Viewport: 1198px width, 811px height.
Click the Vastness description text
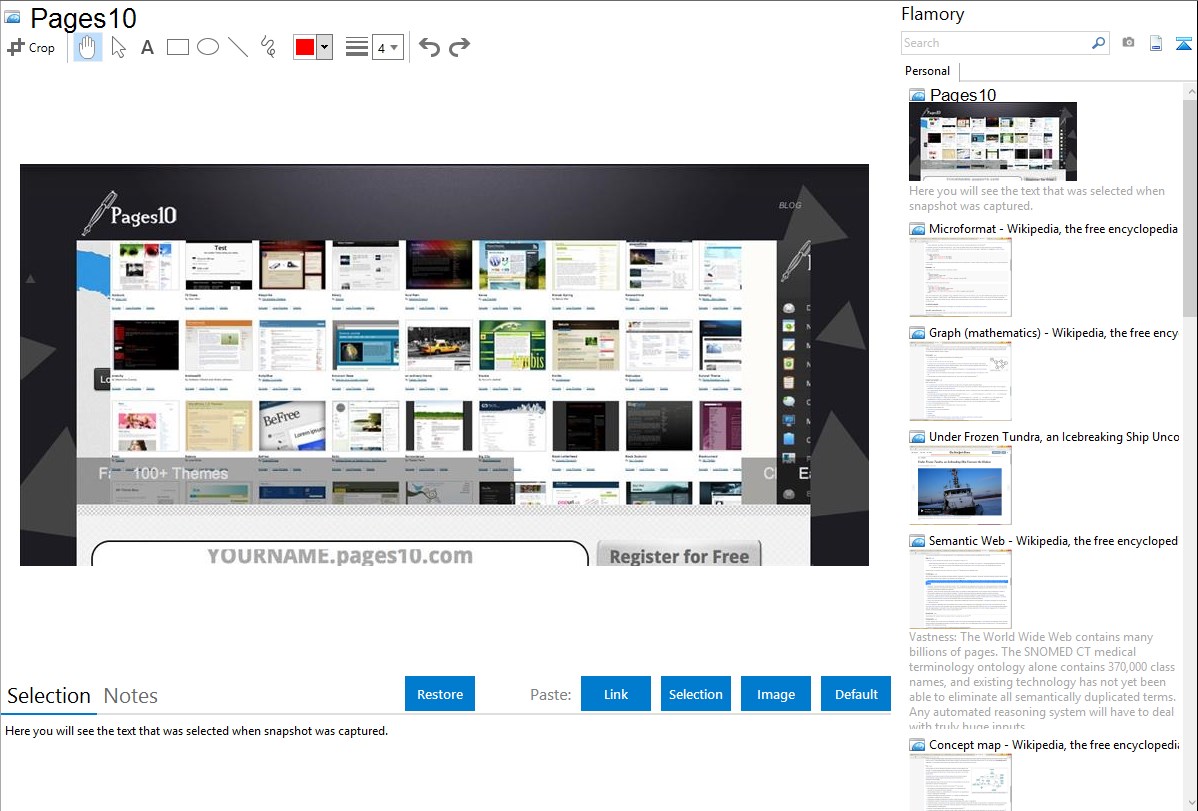point(1043,681)
